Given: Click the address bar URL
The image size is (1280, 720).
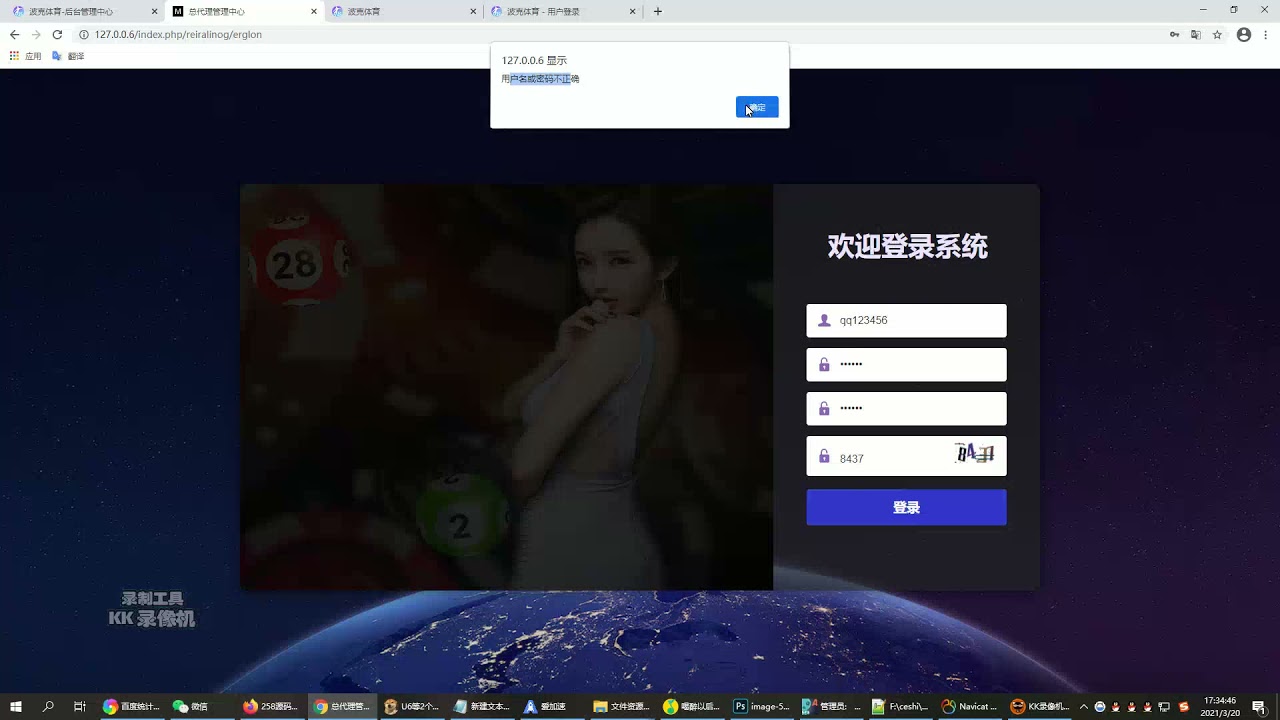Looking at the screenshot, I should tap(178, 34).
